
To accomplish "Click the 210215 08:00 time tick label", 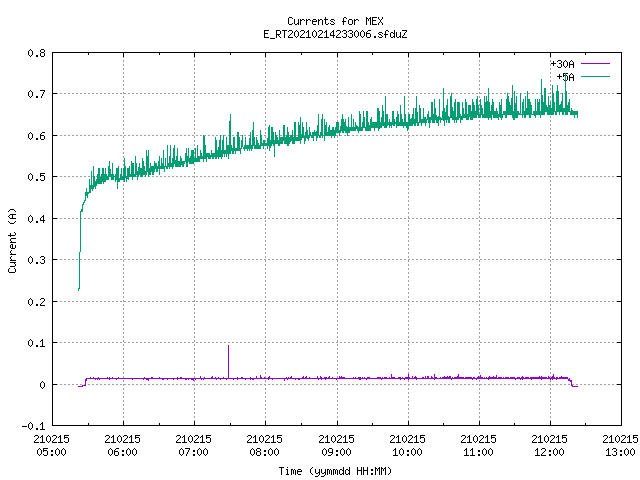I will (x=264, y=446).
